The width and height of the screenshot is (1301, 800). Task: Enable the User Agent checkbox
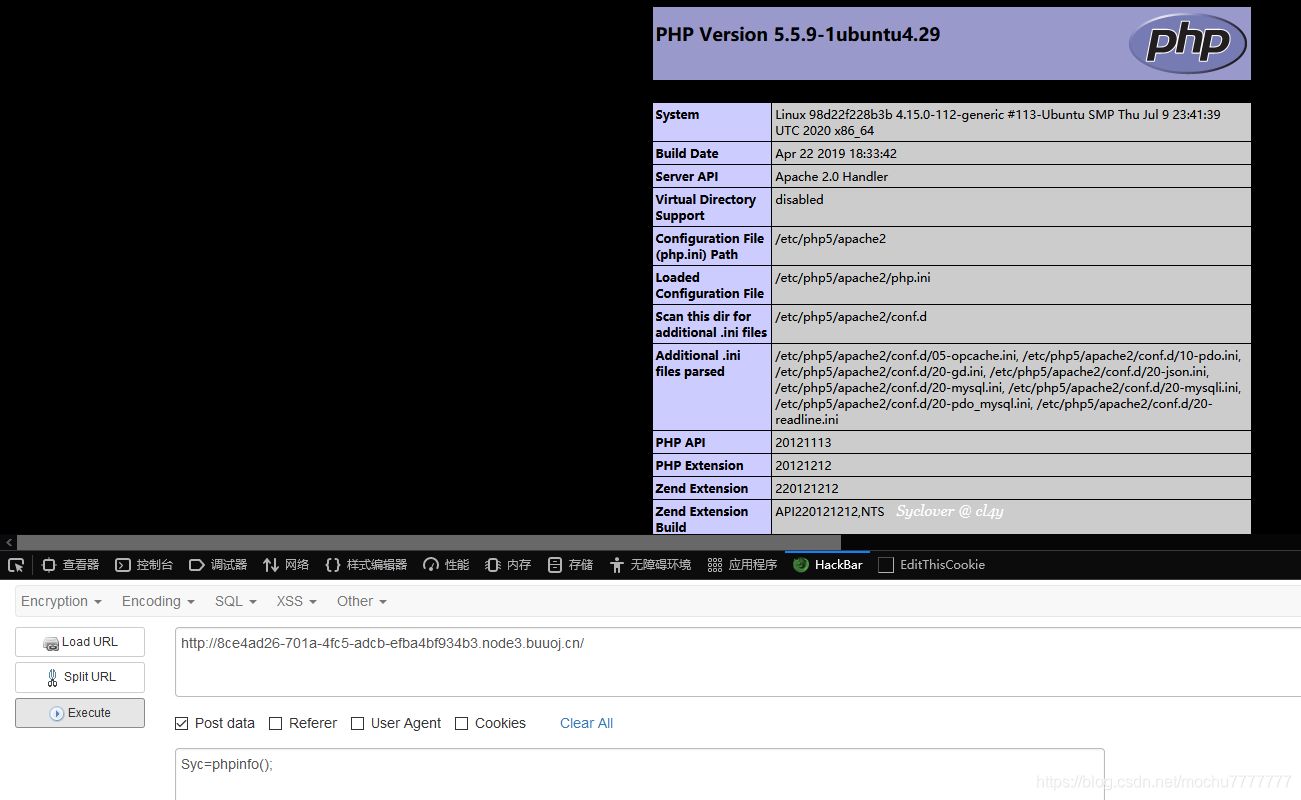(x=357, y=723)
